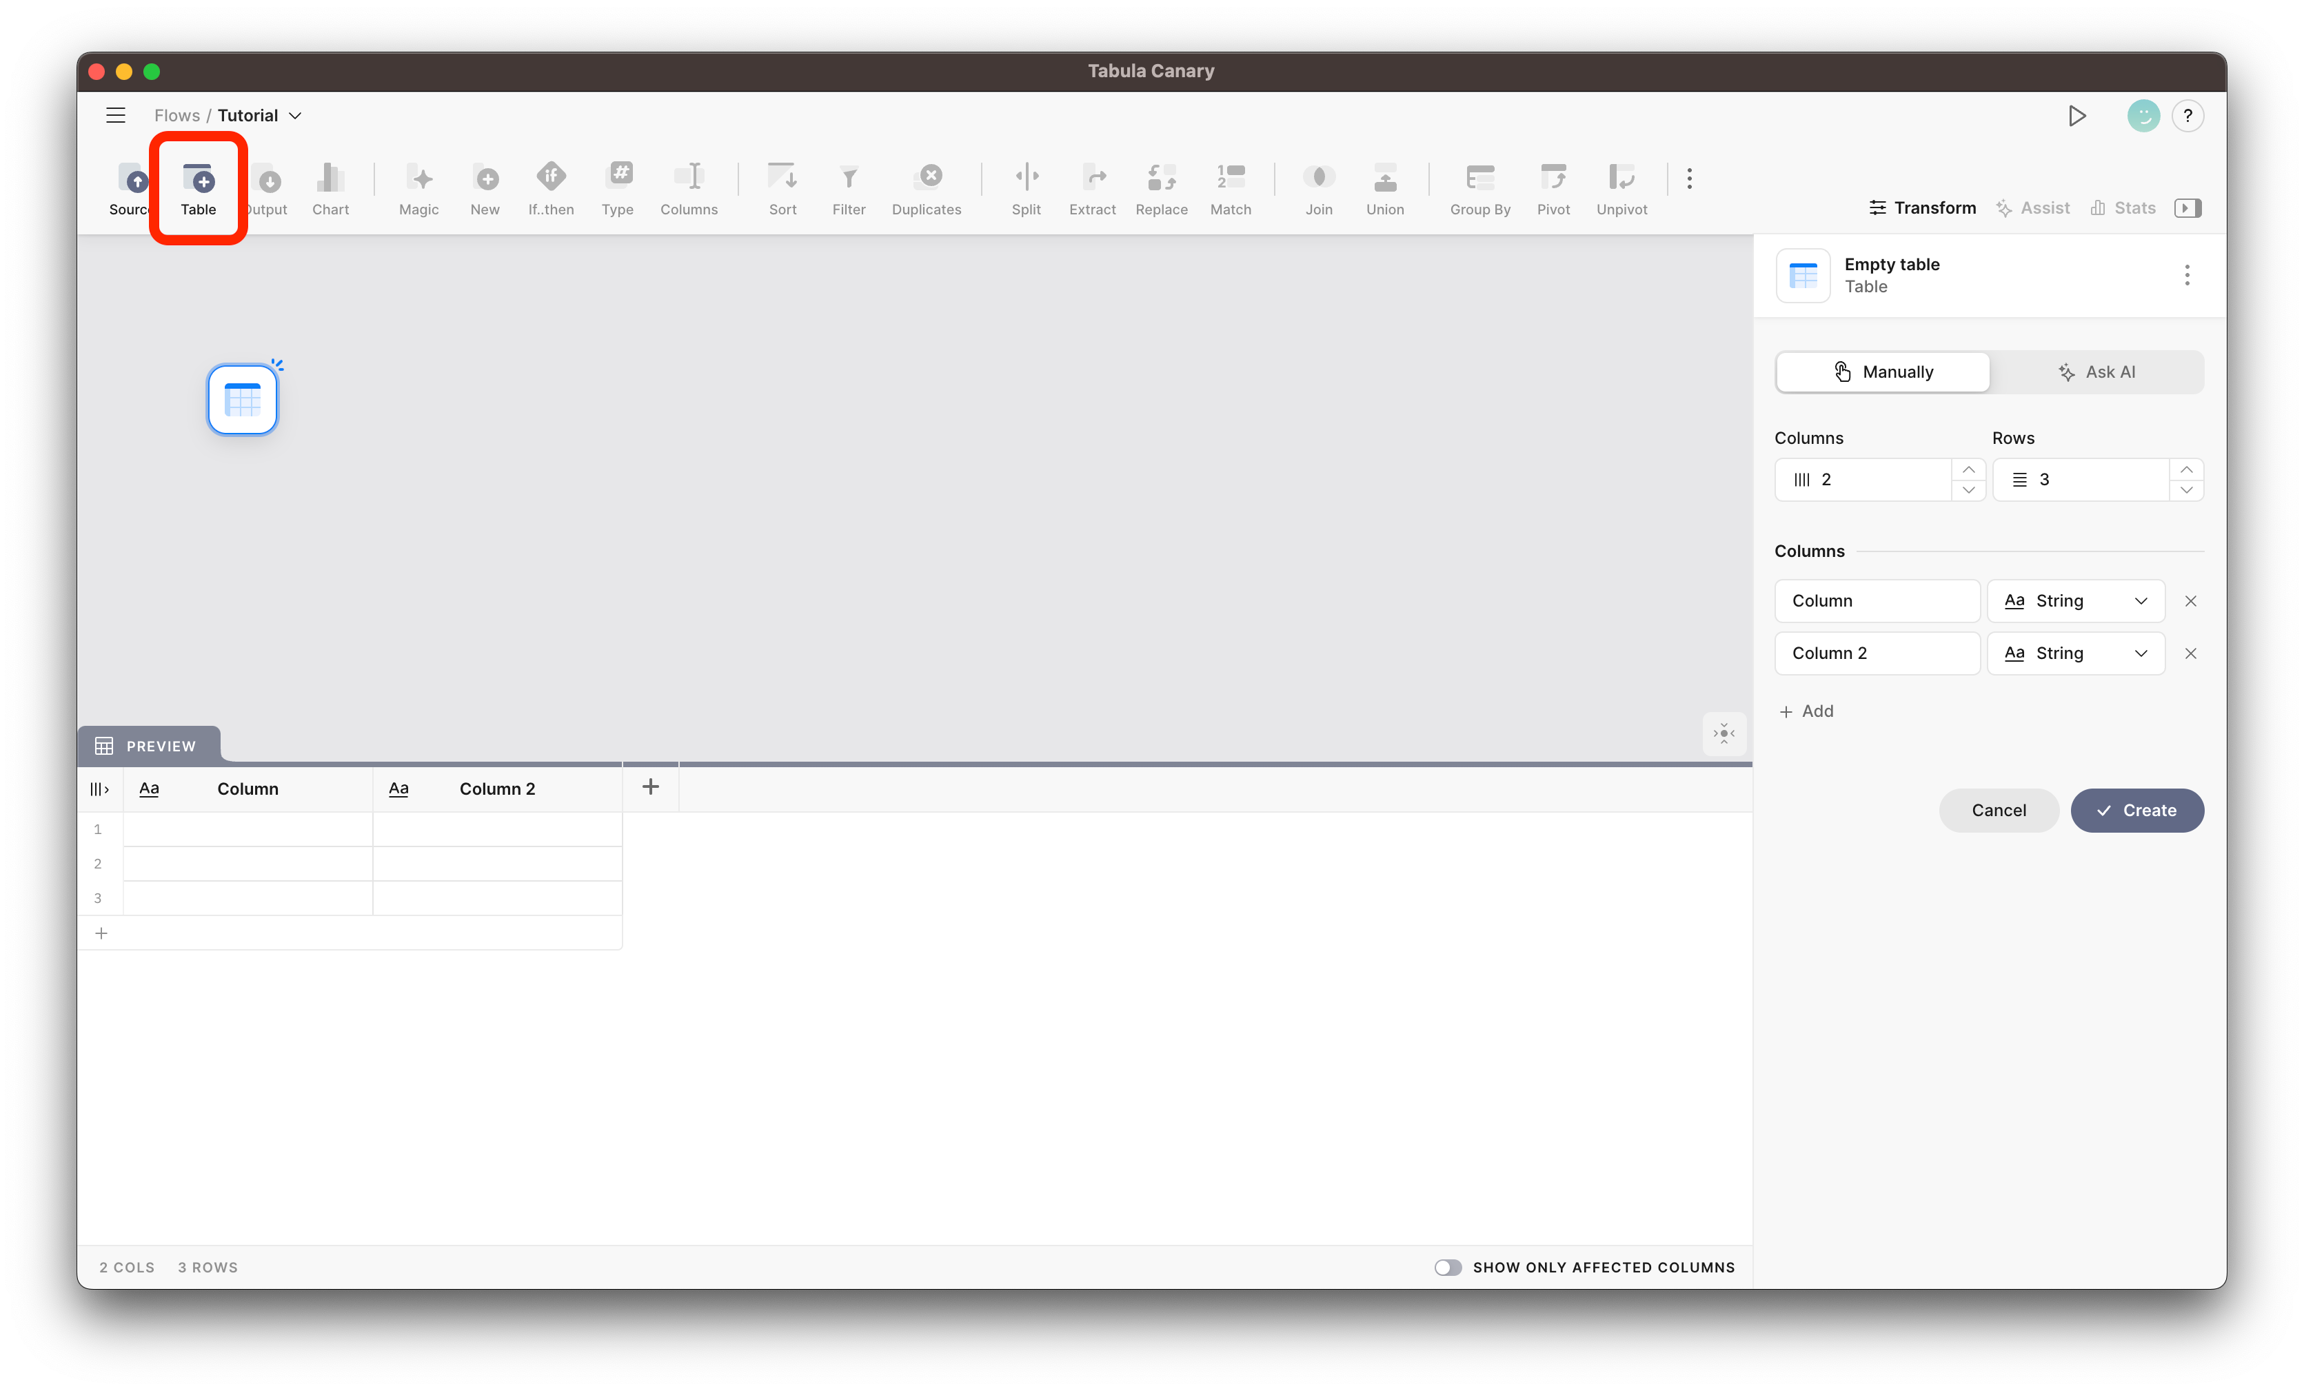This screenshot has width=2304, height=1391.
Task: Switch to Ask AI mode
Action: point(2097,372)
